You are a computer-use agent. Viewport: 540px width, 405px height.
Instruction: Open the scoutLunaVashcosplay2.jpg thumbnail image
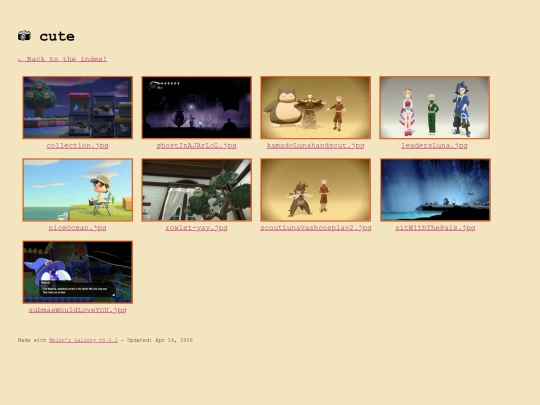315,190
